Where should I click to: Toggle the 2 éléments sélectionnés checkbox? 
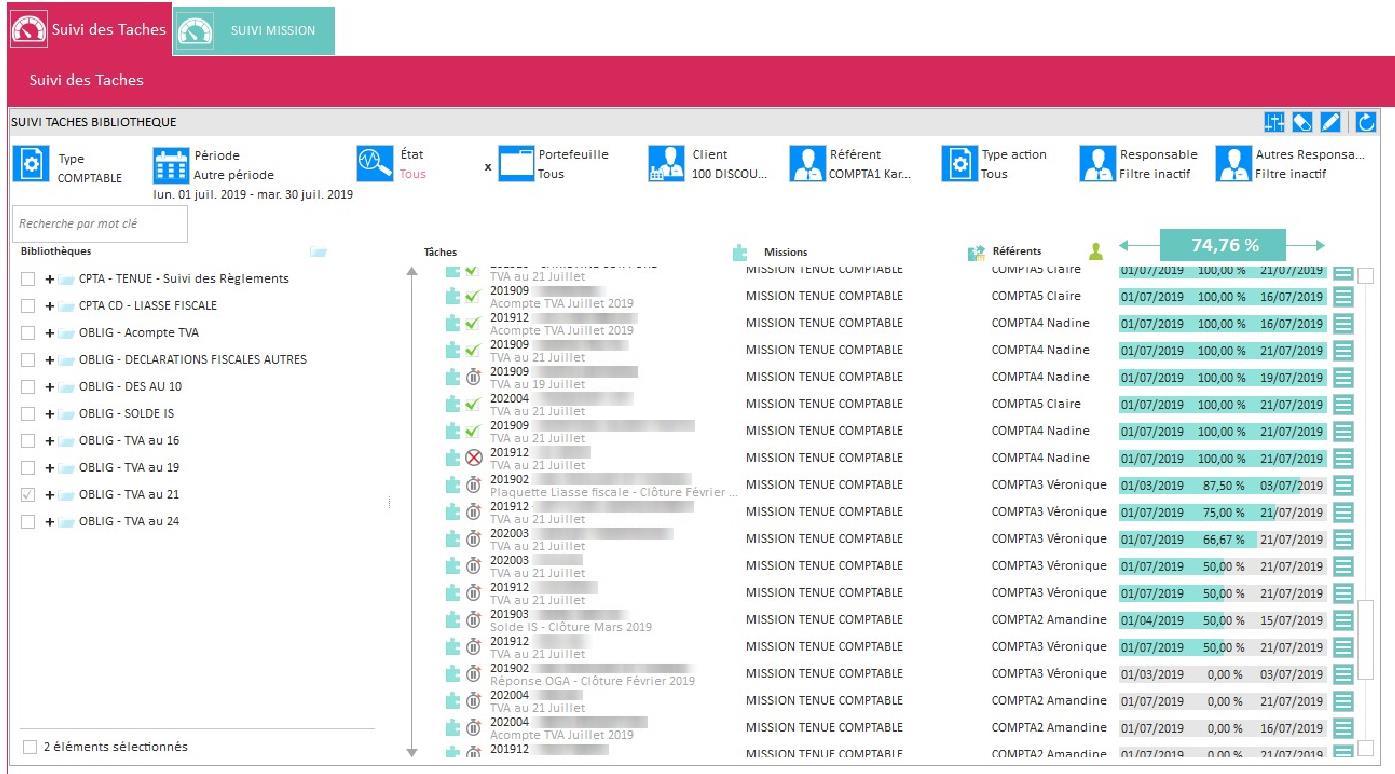pyautogui.click(x=30, y=747)
